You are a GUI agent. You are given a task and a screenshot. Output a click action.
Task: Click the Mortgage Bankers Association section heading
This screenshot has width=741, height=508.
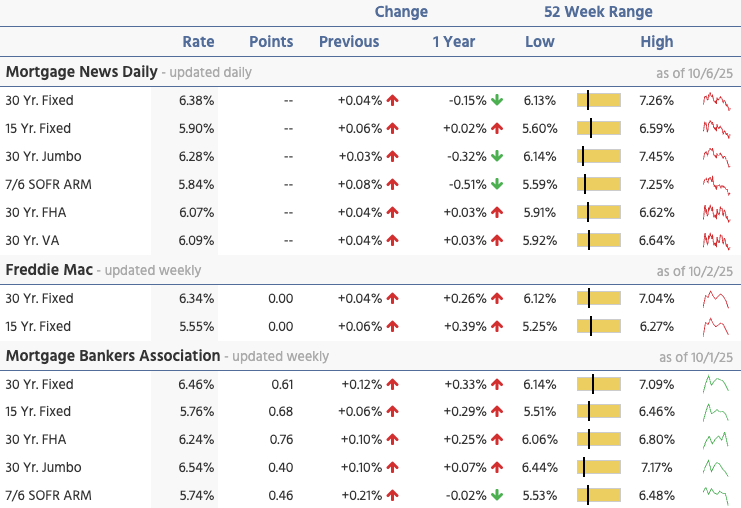(112, 355)
